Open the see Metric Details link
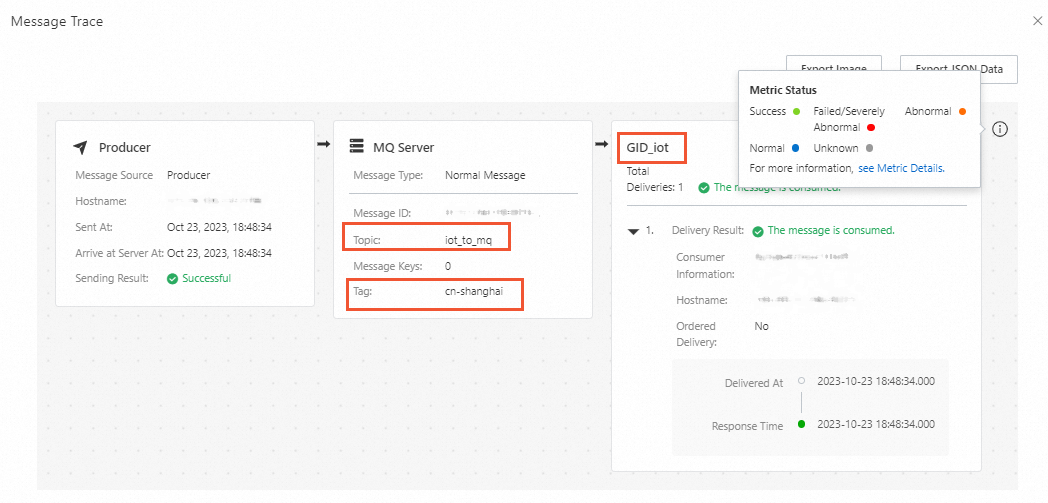Screen dimensions: 1048x503 pyautogui.click(x=901, y=168)
